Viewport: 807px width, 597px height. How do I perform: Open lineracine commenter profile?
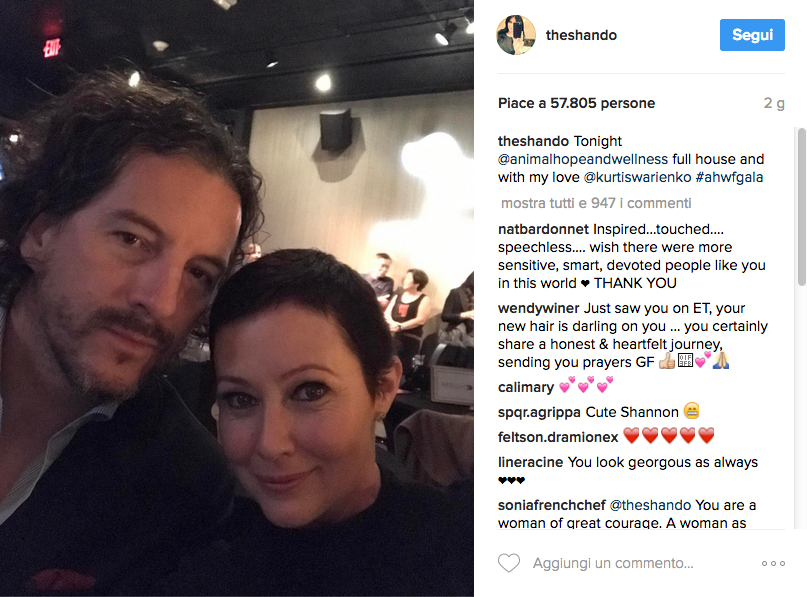point(530,462)
